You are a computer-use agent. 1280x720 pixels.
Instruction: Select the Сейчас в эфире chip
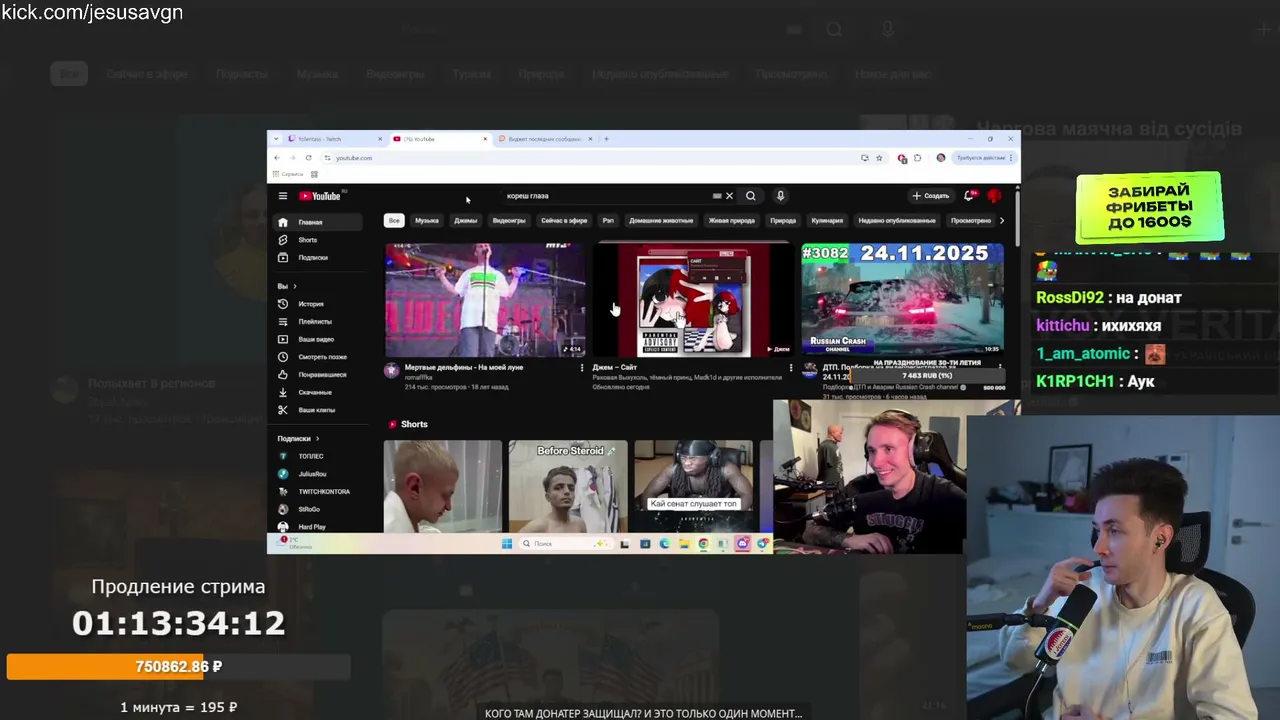click(564, 220)
